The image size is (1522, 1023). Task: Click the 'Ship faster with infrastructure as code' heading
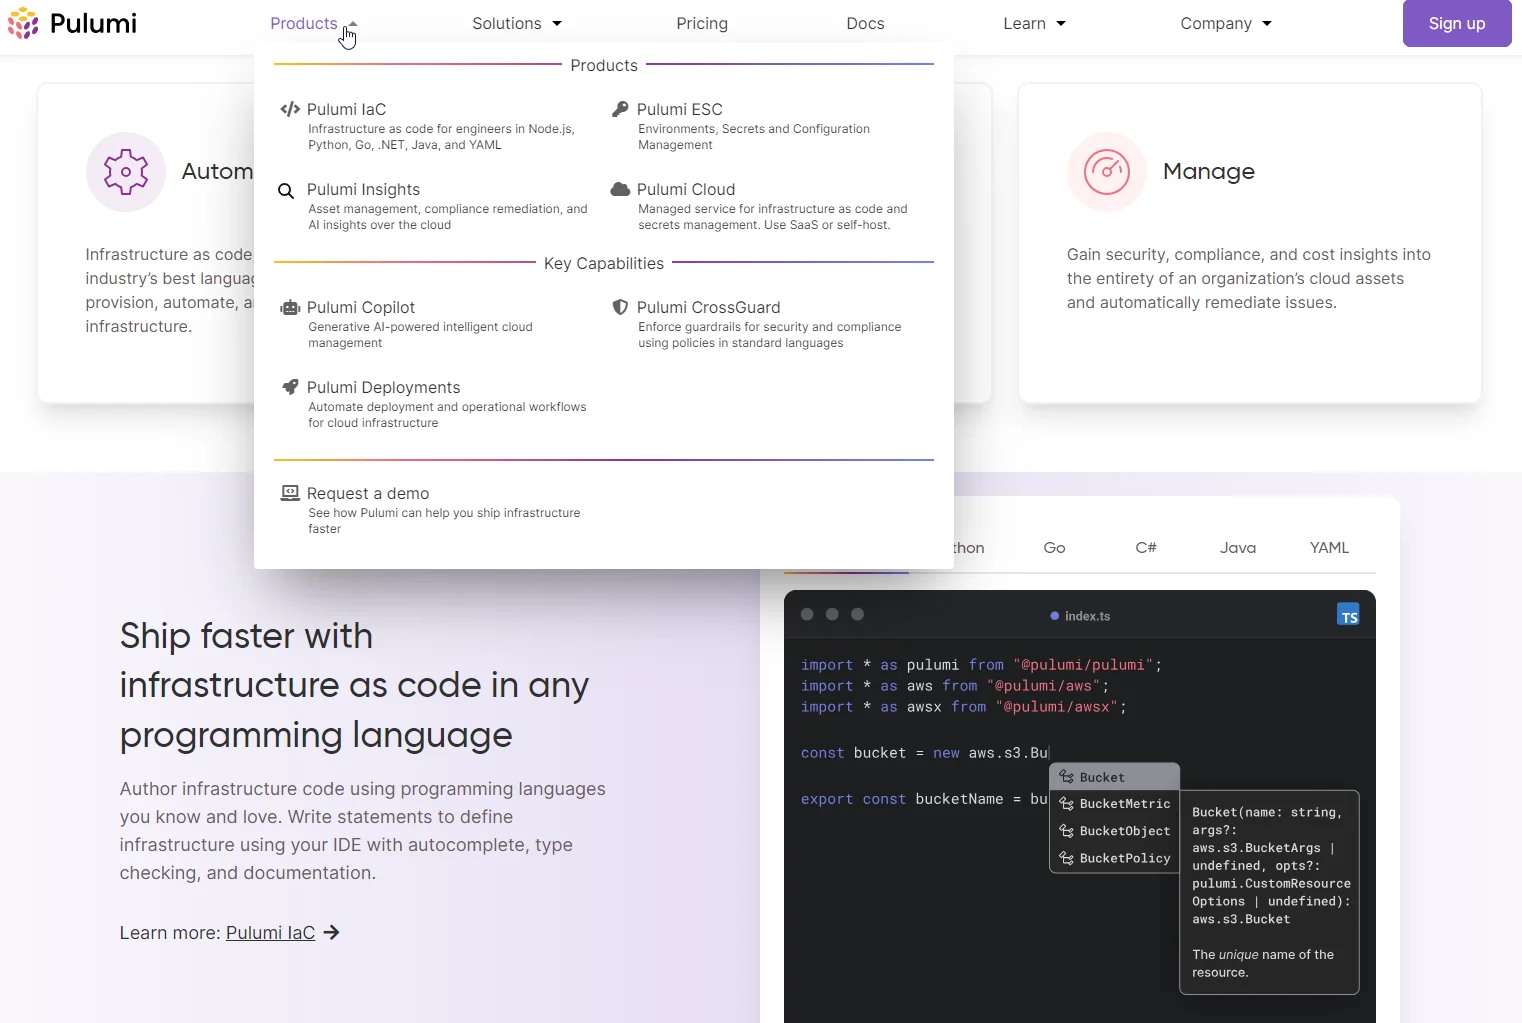pos(355,685)
